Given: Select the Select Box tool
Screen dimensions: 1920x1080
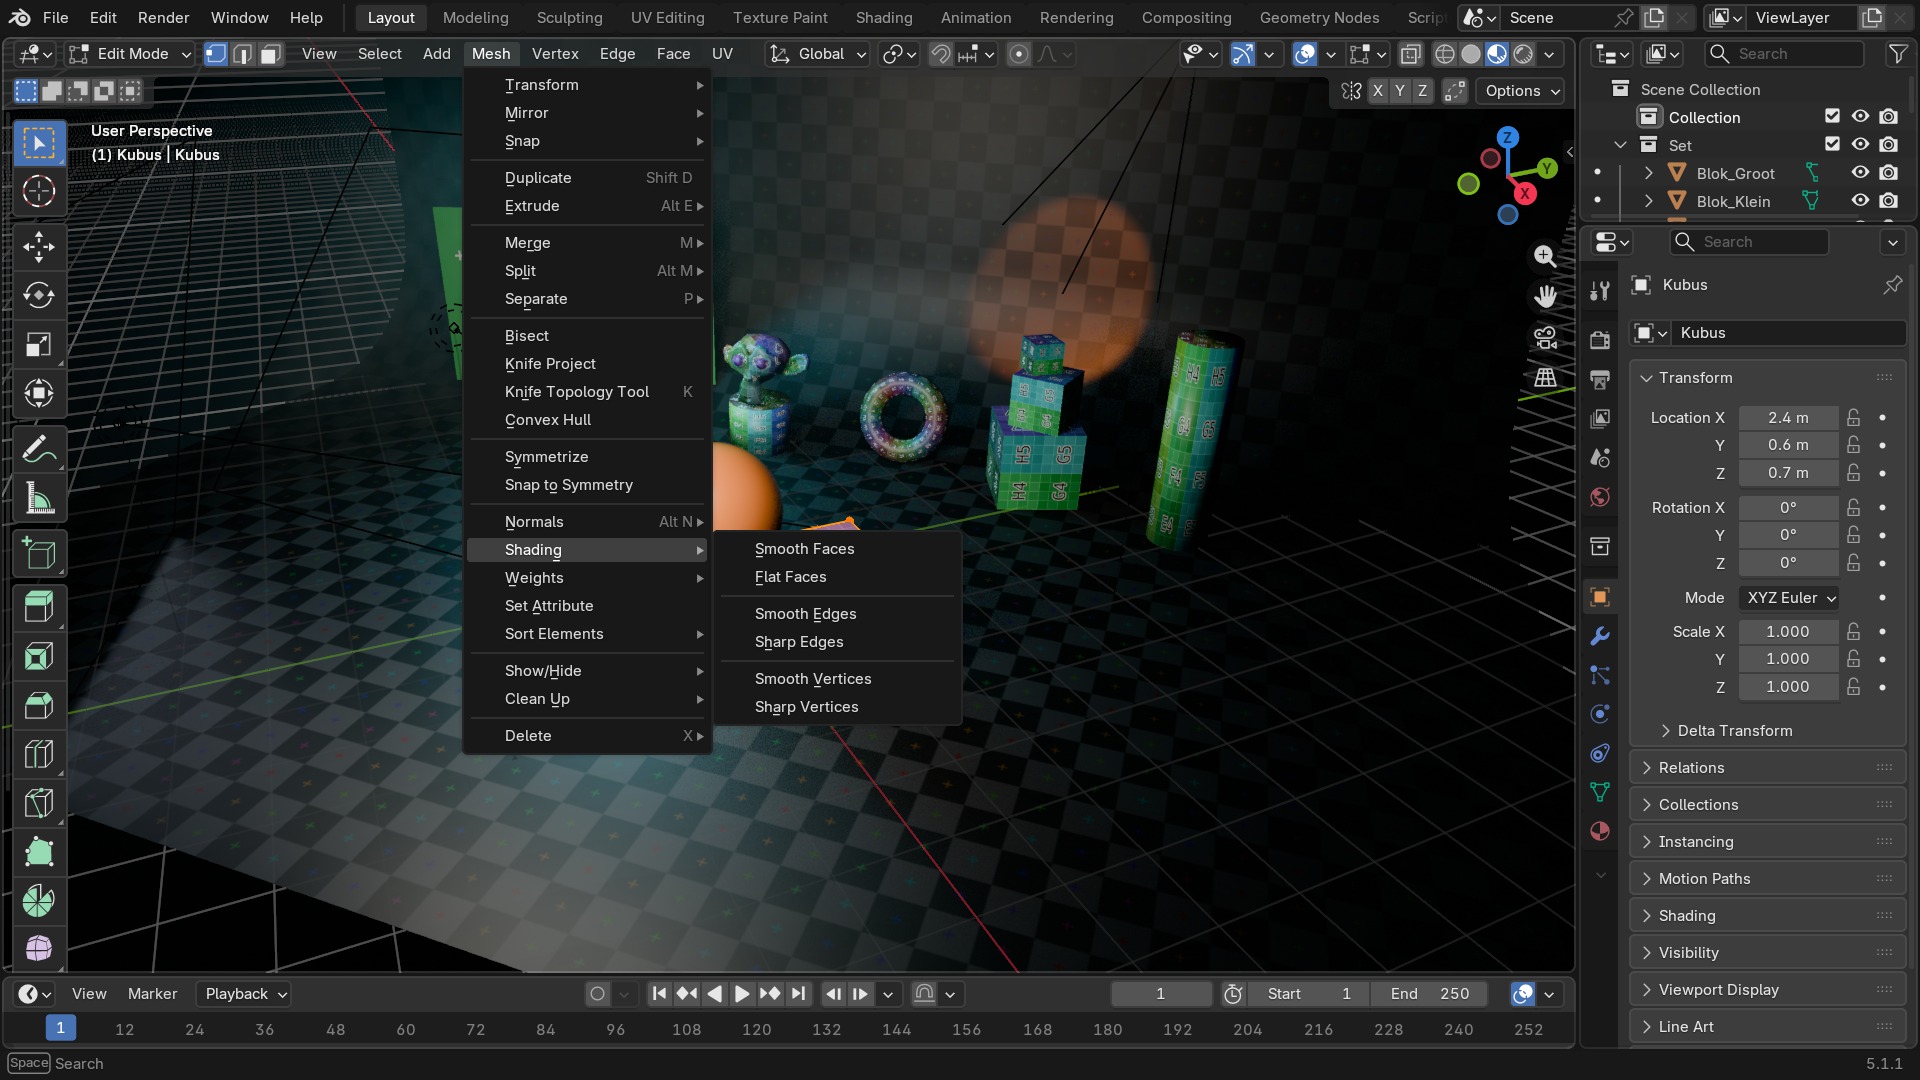Looking at the screenshot, I should (x=39, y=143).
